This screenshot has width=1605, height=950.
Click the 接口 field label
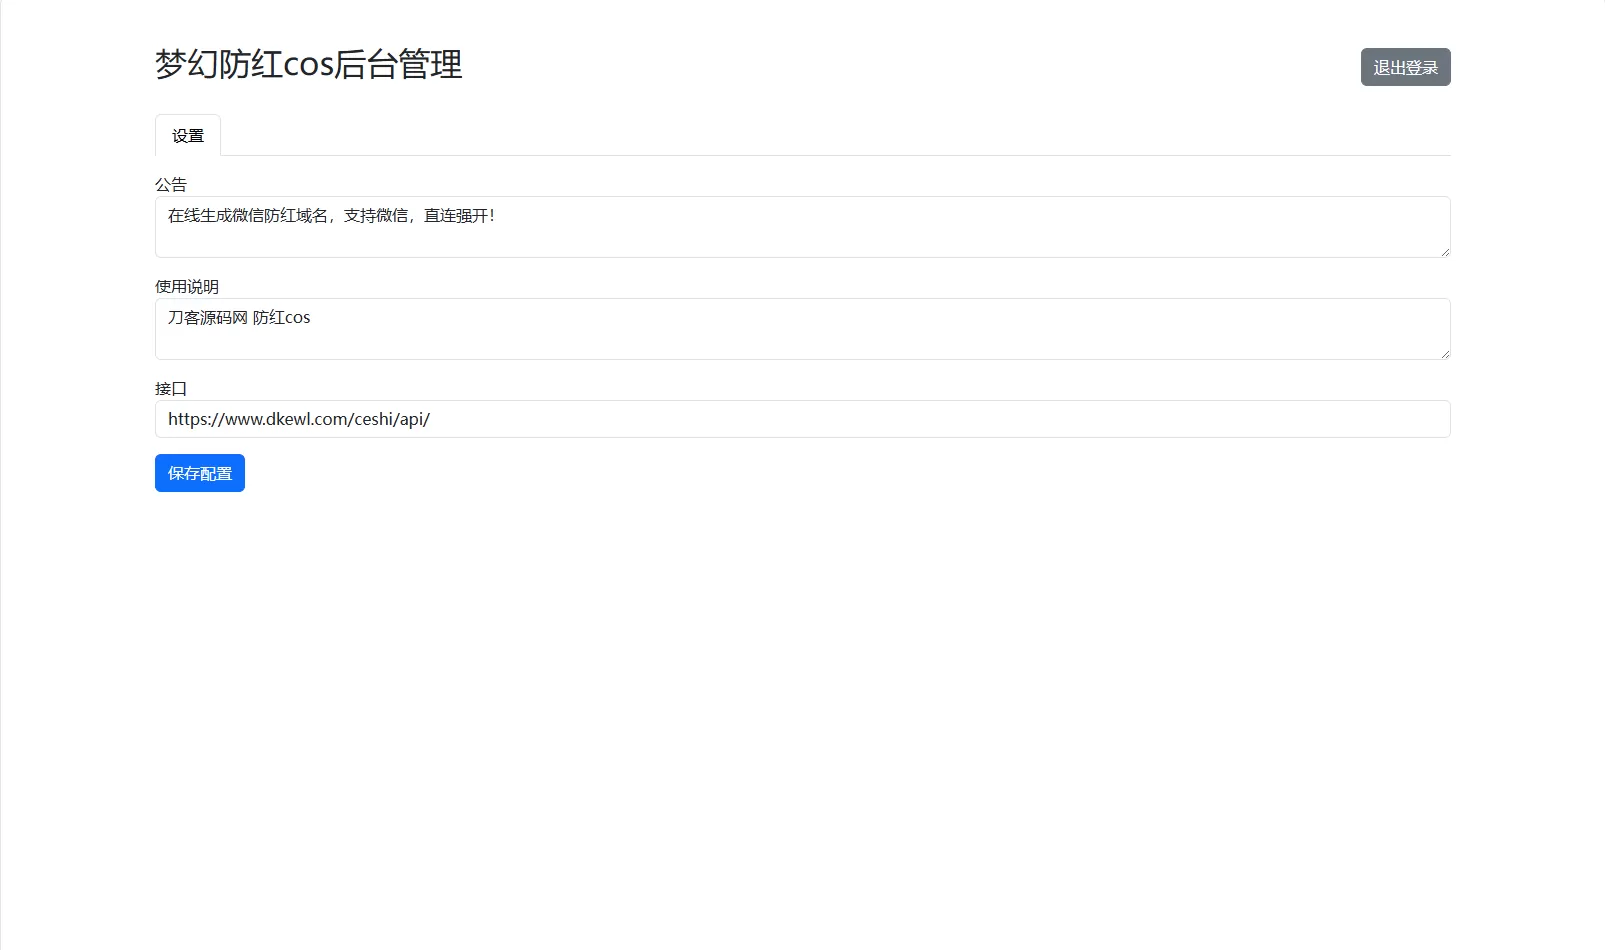(x=166, y=388)
